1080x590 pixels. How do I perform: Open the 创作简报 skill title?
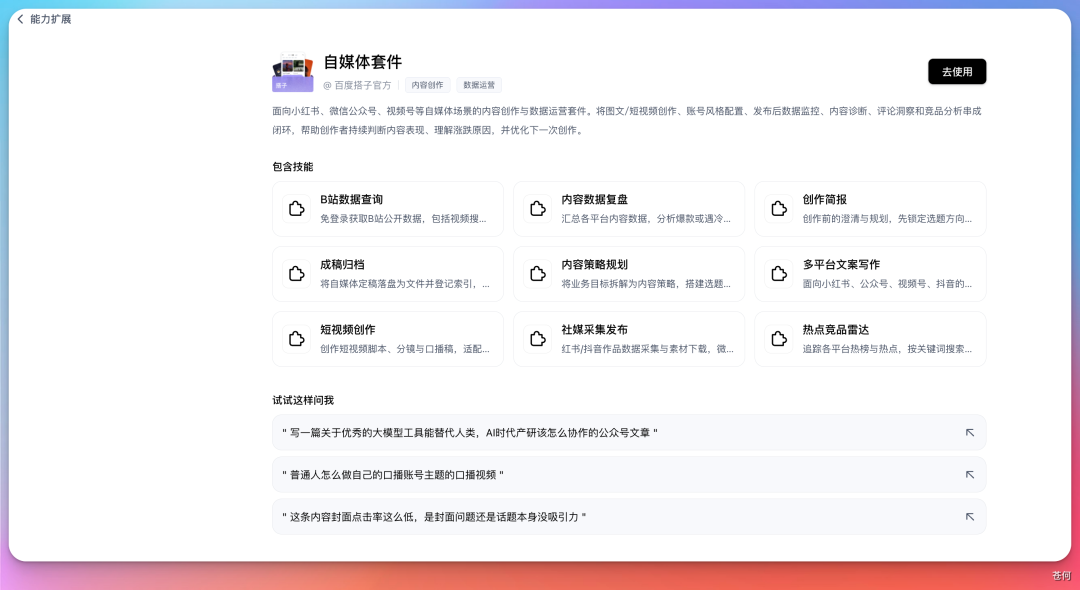pos(824,200)
